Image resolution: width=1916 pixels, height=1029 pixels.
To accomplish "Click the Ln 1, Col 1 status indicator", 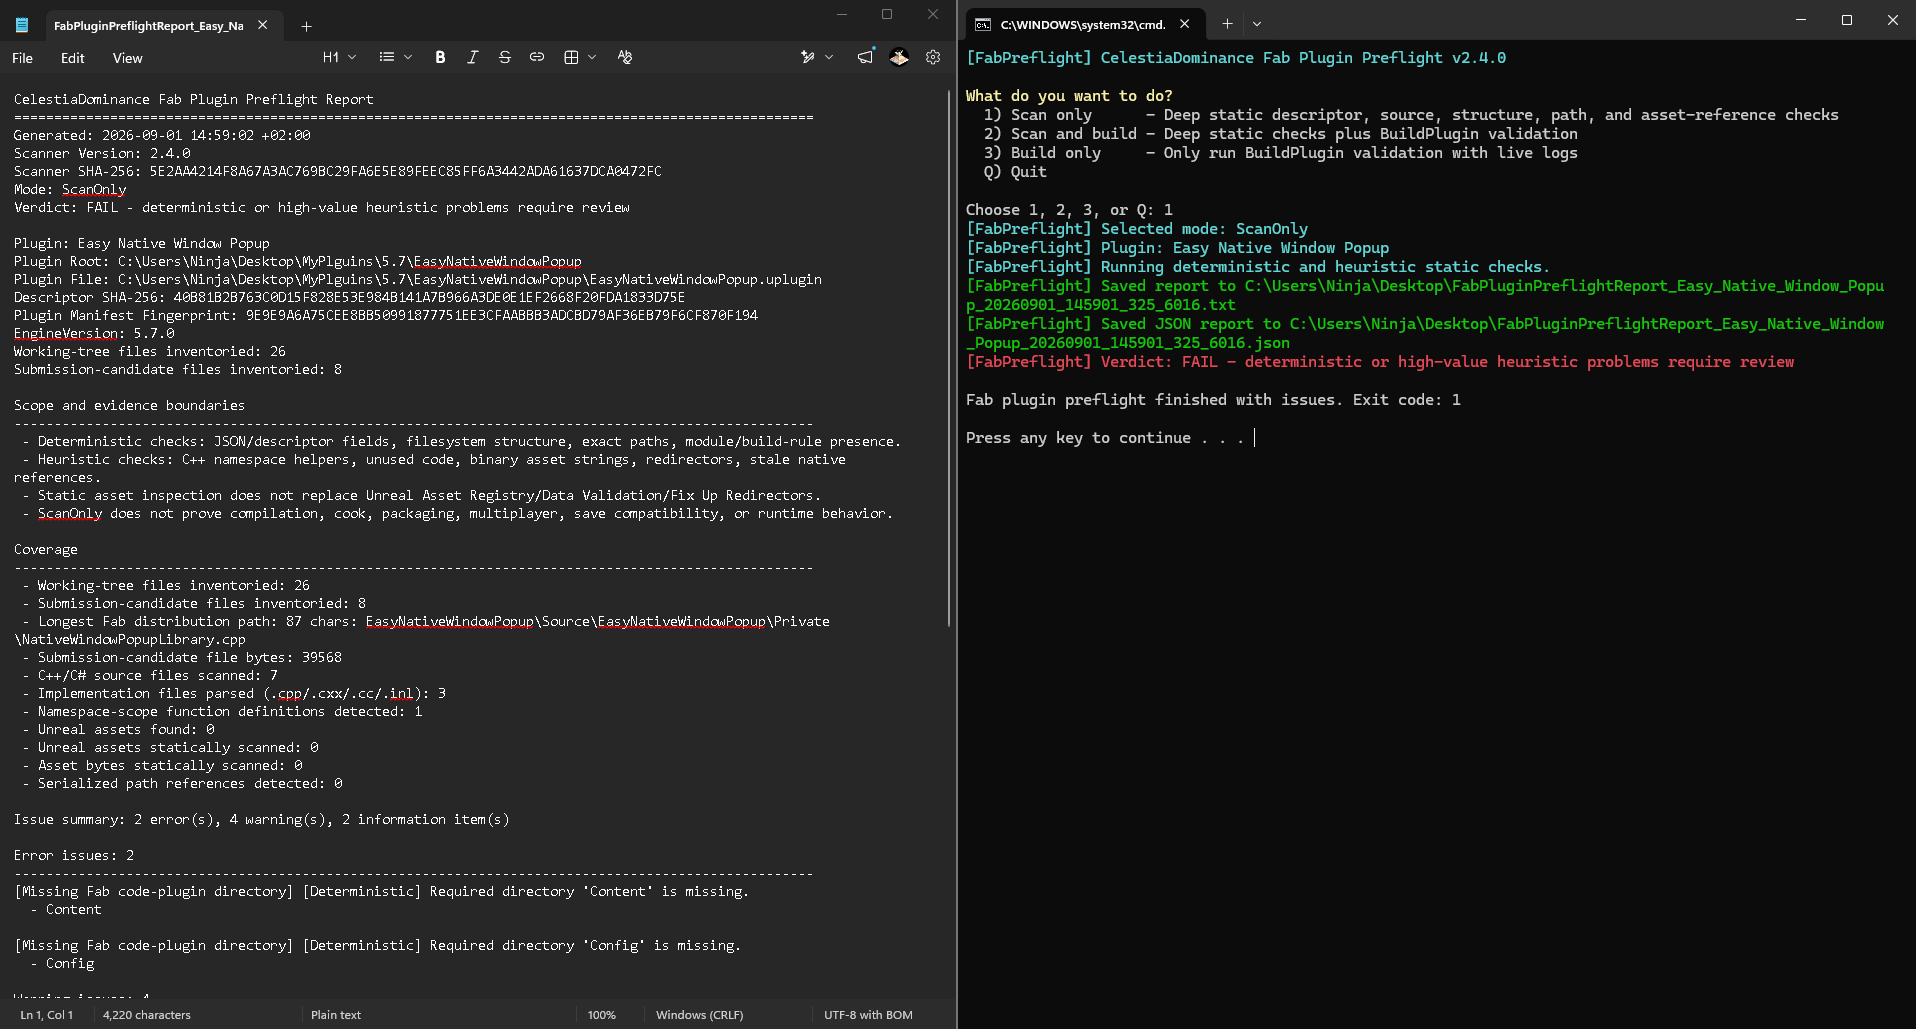I will [x=46, y=1014].
